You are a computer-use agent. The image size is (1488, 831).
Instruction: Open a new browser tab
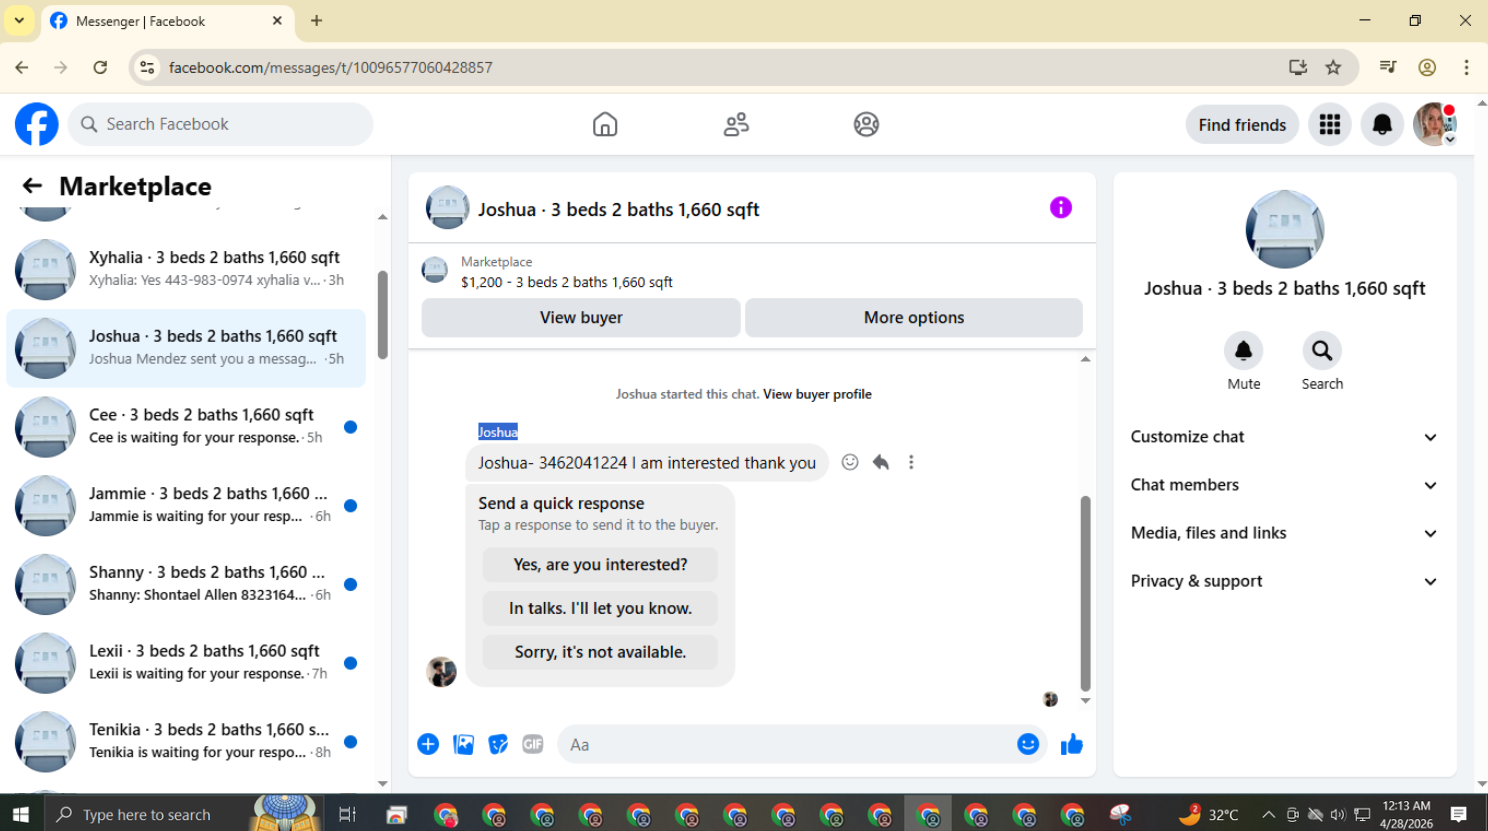[317, 20]
